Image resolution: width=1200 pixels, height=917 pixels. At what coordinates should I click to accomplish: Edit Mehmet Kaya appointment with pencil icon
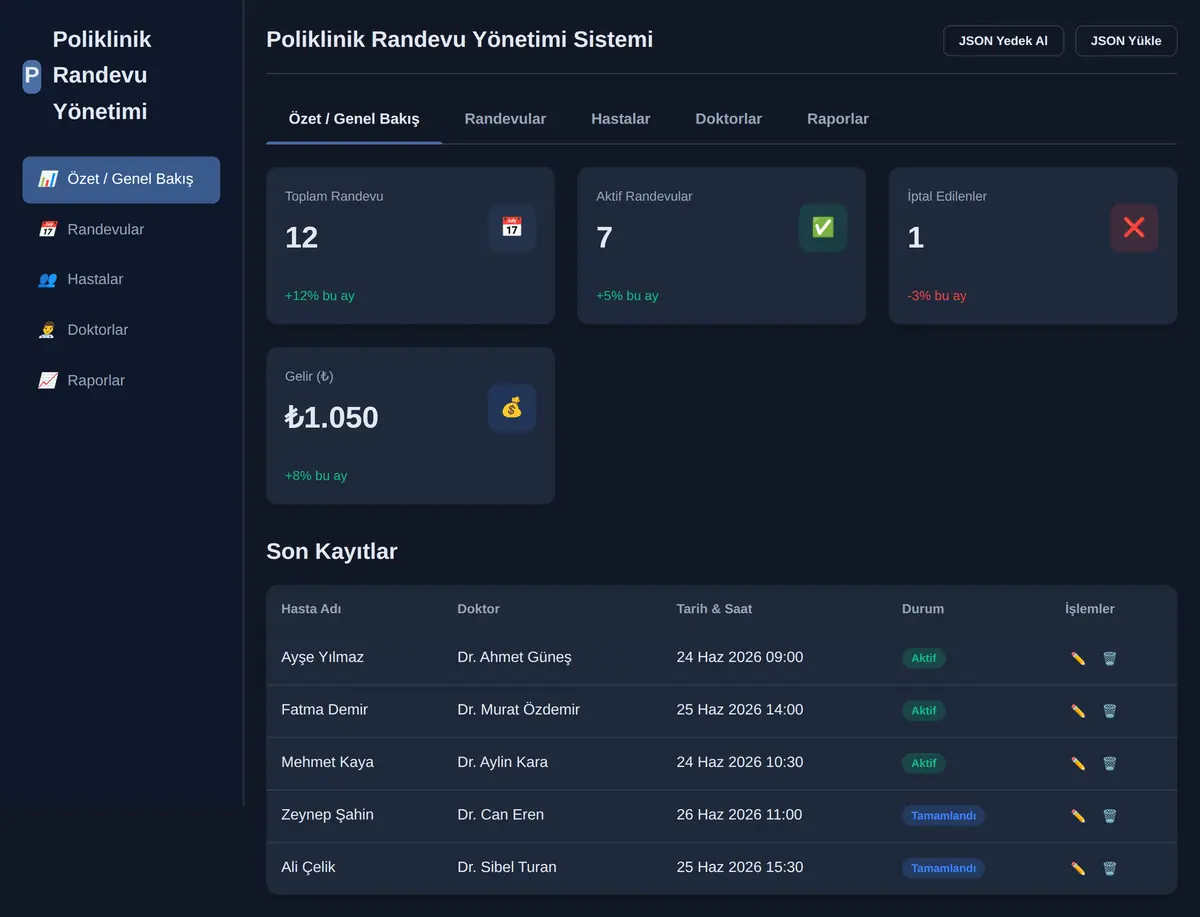tap(1078, 763)
